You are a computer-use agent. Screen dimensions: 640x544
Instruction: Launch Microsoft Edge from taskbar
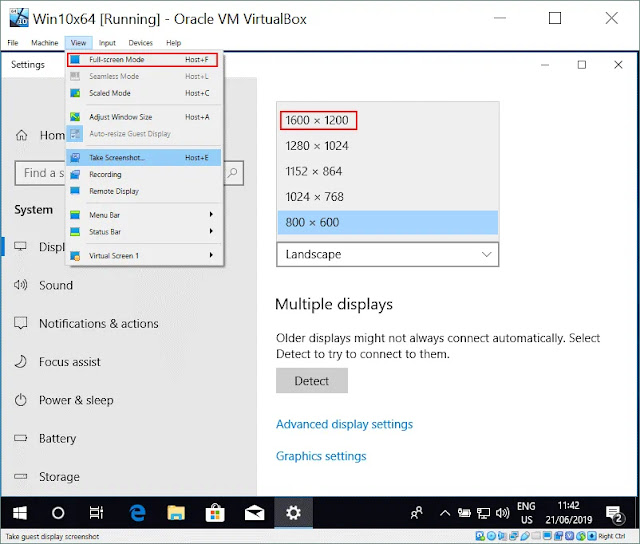tap(137, 513)
